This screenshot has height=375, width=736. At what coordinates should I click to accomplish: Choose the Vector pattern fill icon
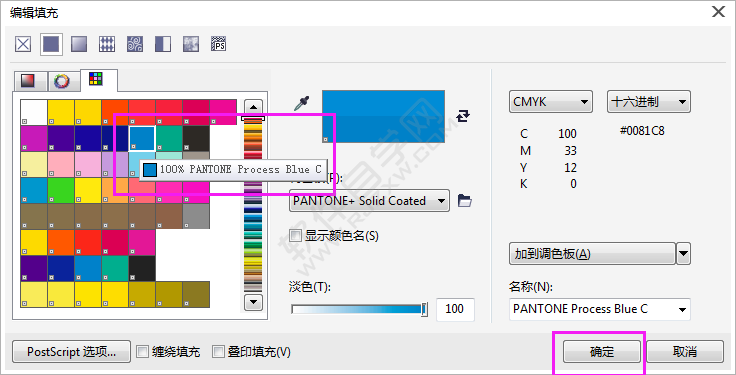[107, 44]
